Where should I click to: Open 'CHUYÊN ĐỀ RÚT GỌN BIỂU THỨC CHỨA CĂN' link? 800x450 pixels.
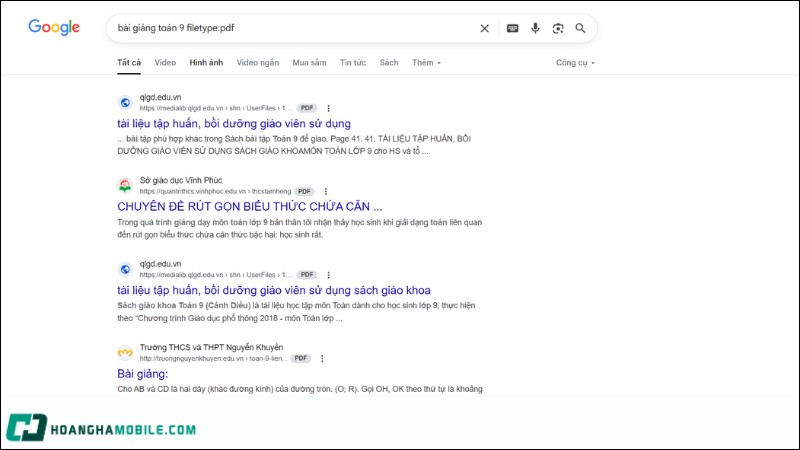click(249, 207)
